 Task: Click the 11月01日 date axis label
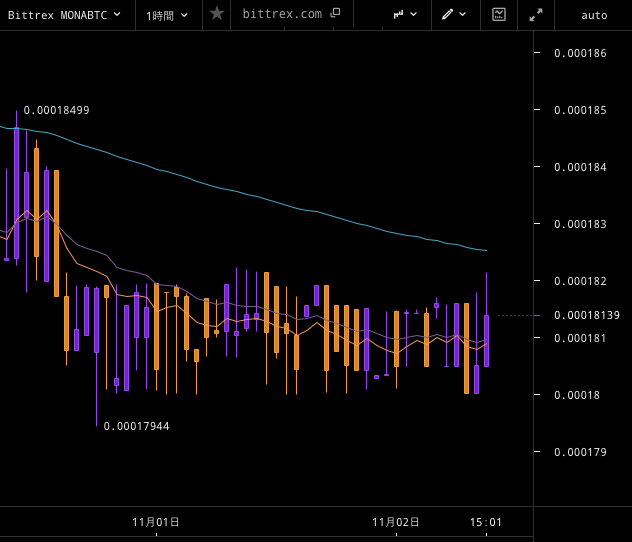click(x=156, y=522)
